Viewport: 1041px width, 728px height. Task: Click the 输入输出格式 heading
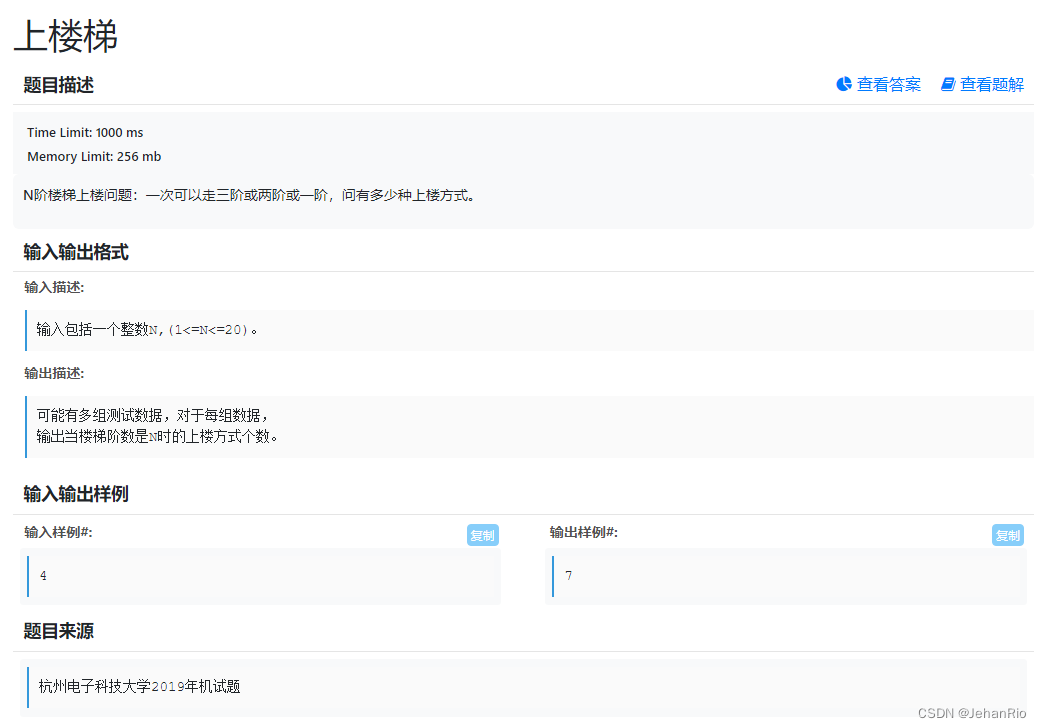point(76,252)
